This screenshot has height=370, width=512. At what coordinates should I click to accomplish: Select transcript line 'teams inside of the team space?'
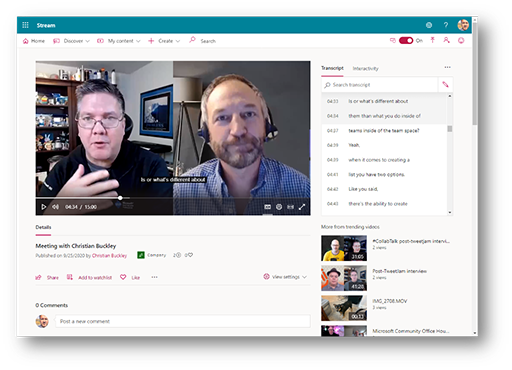point(384,131)
